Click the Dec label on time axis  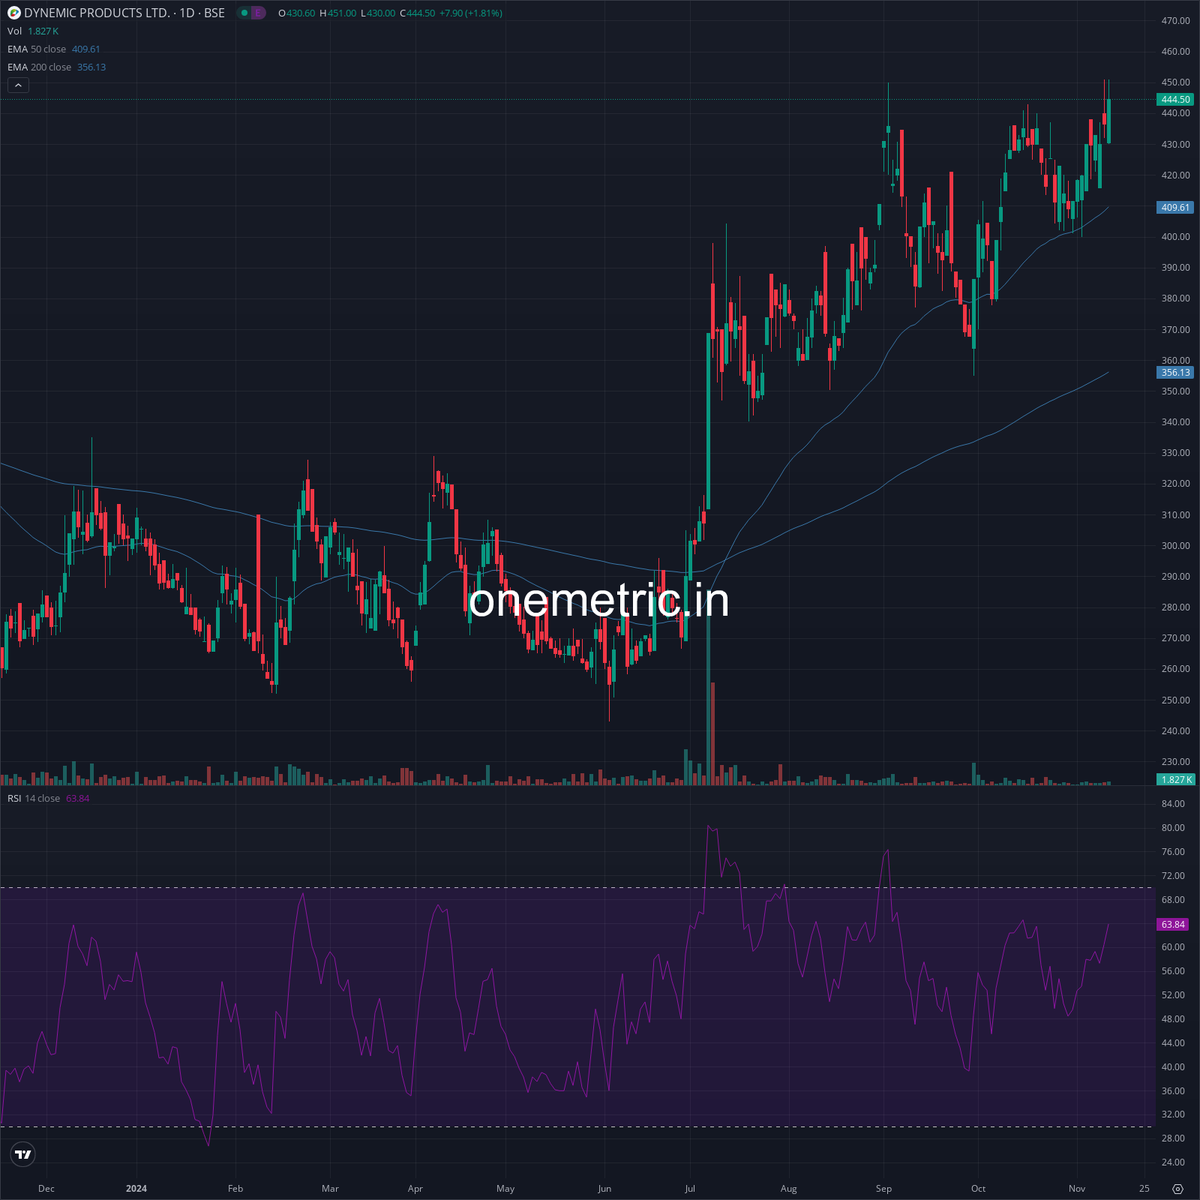tap(45, 1189)
